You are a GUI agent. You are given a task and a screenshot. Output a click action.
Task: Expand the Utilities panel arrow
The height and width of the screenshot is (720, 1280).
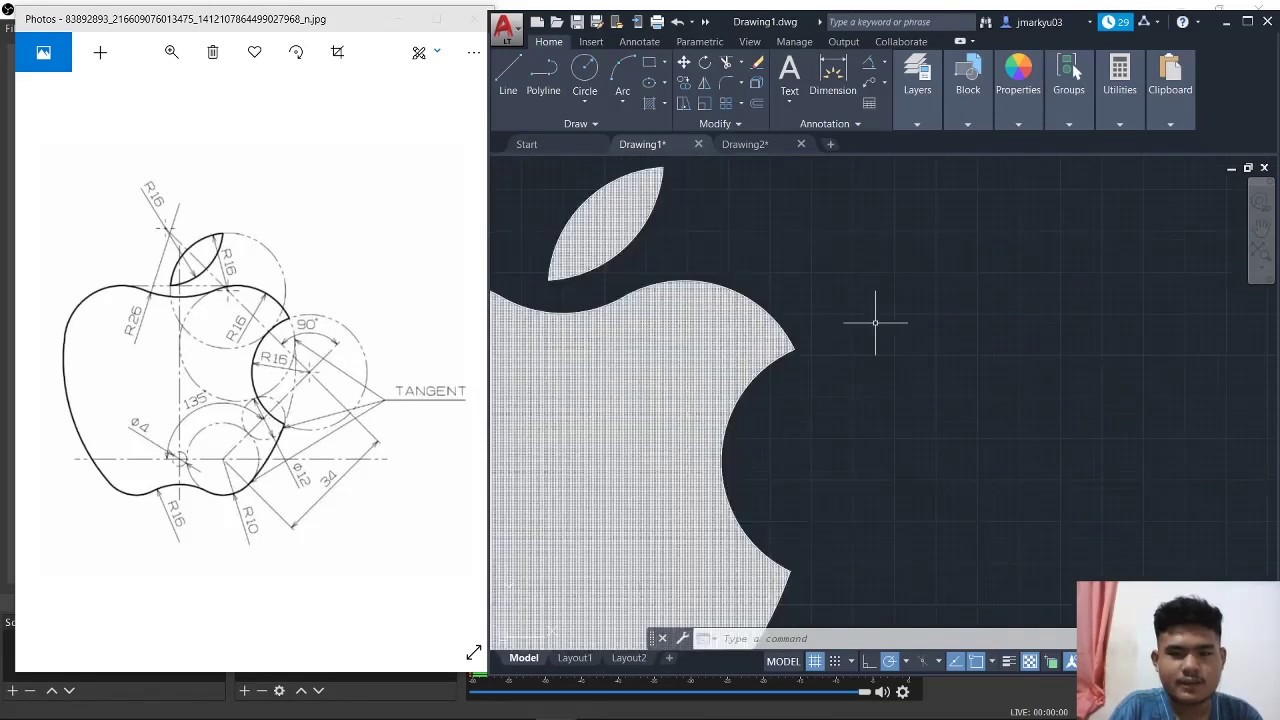click(x=1120, y=124)
